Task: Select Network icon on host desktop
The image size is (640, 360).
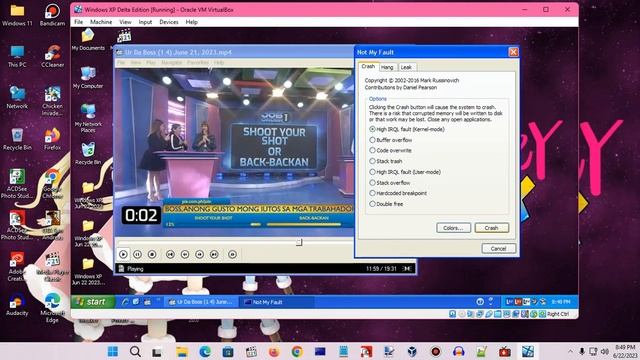Action: [x=17, y=97]
